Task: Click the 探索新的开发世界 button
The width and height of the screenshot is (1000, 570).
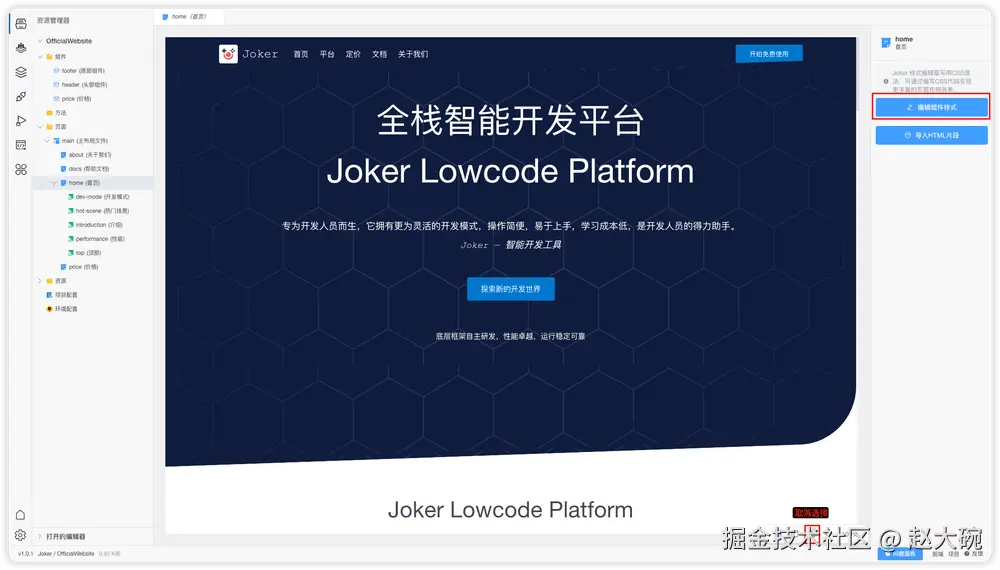Action: pyautogui.click(x=511, y=289)
